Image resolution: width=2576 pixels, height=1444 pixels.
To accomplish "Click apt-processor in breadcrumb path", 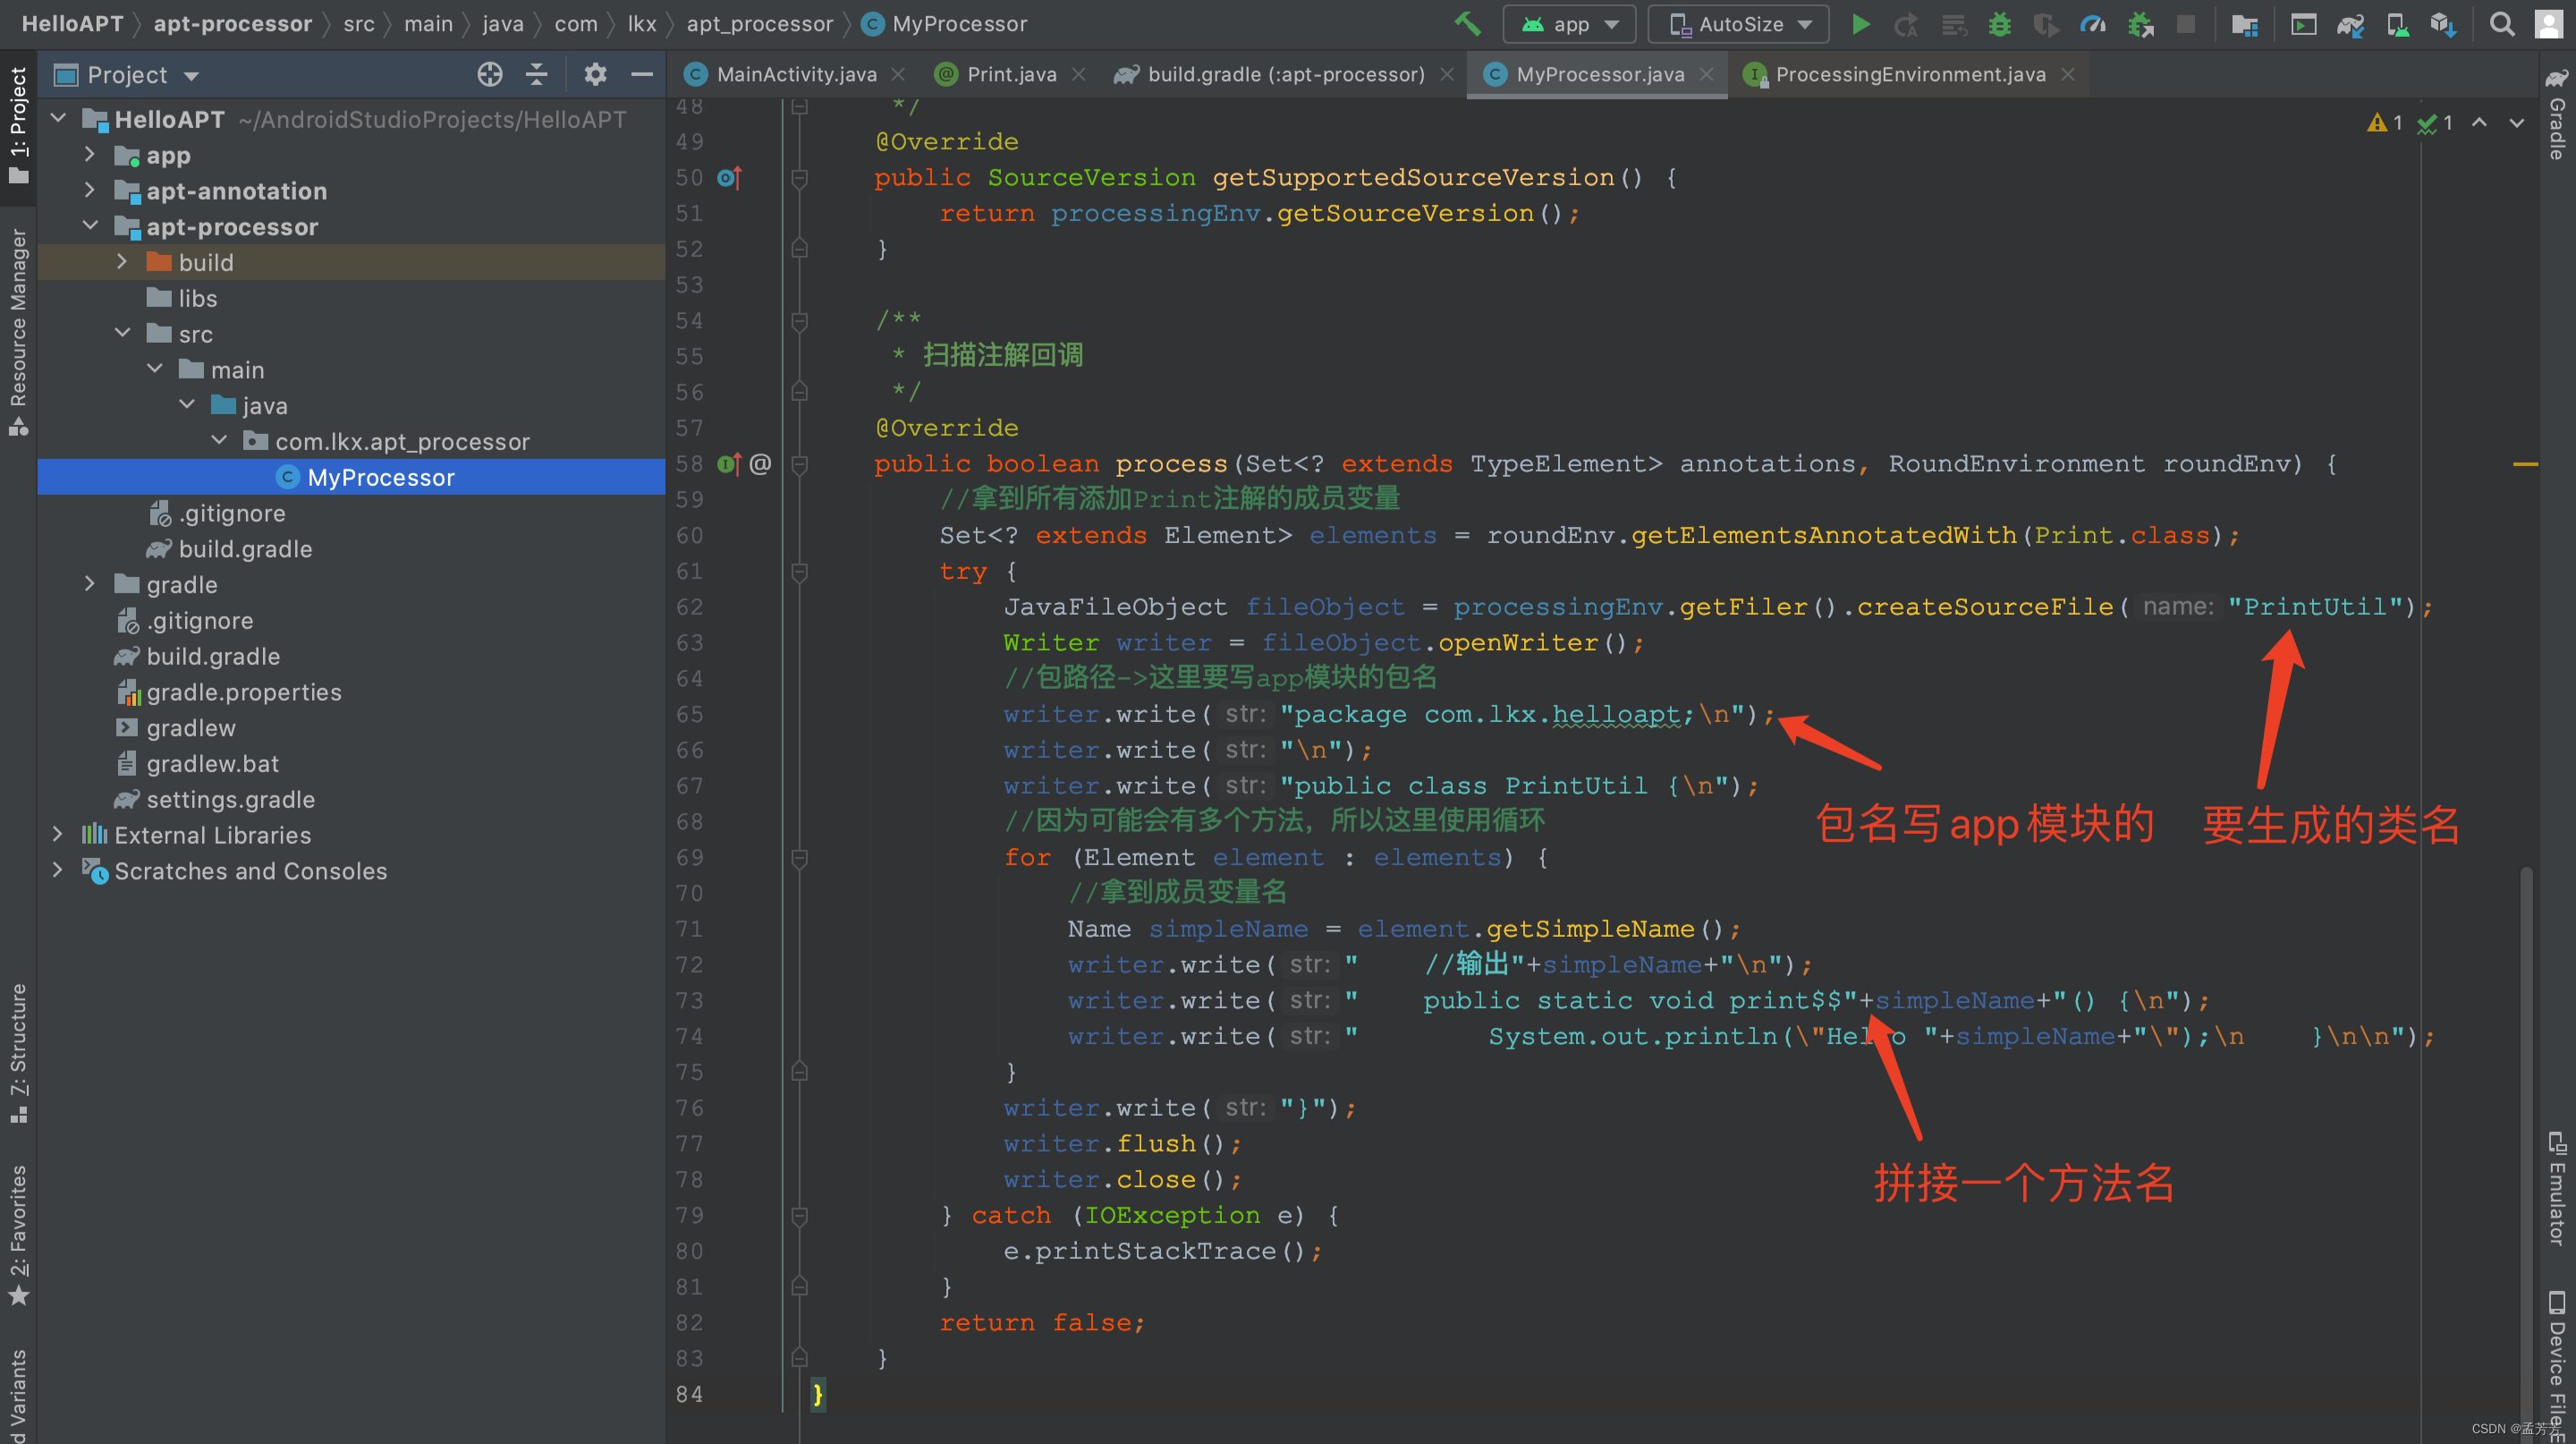I will pos(232,24).
